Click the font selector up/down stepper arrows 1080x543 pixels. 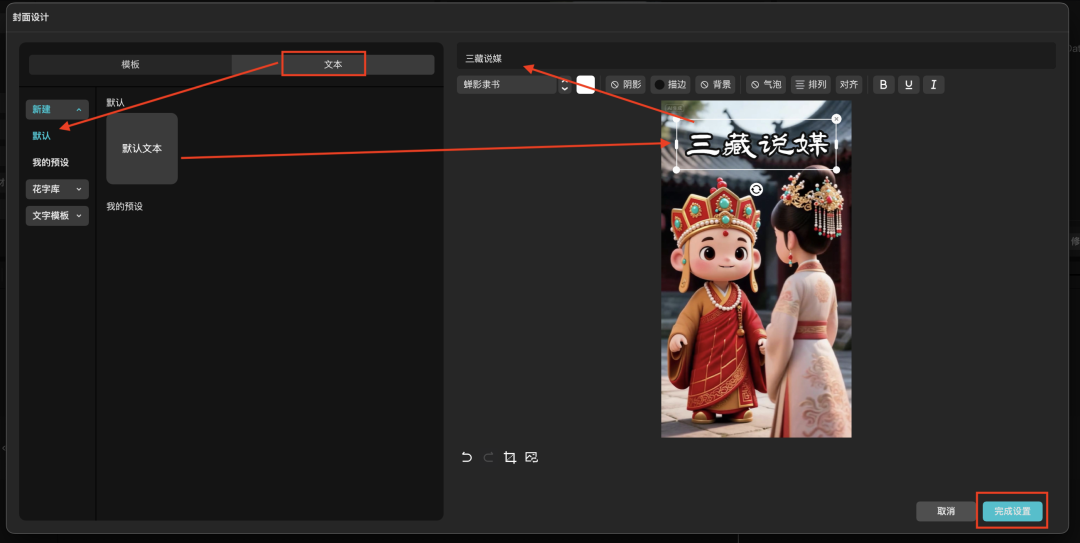565,85
